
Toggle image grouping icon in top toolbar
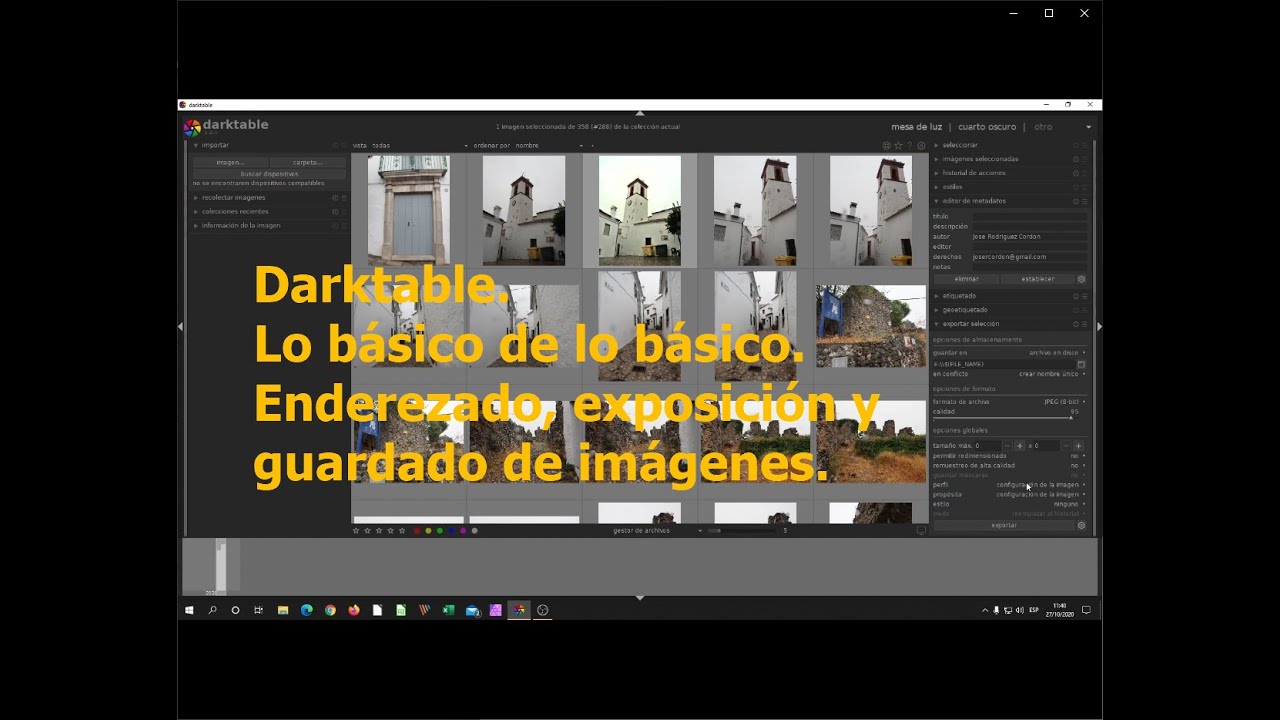click(x=887, y=146)
